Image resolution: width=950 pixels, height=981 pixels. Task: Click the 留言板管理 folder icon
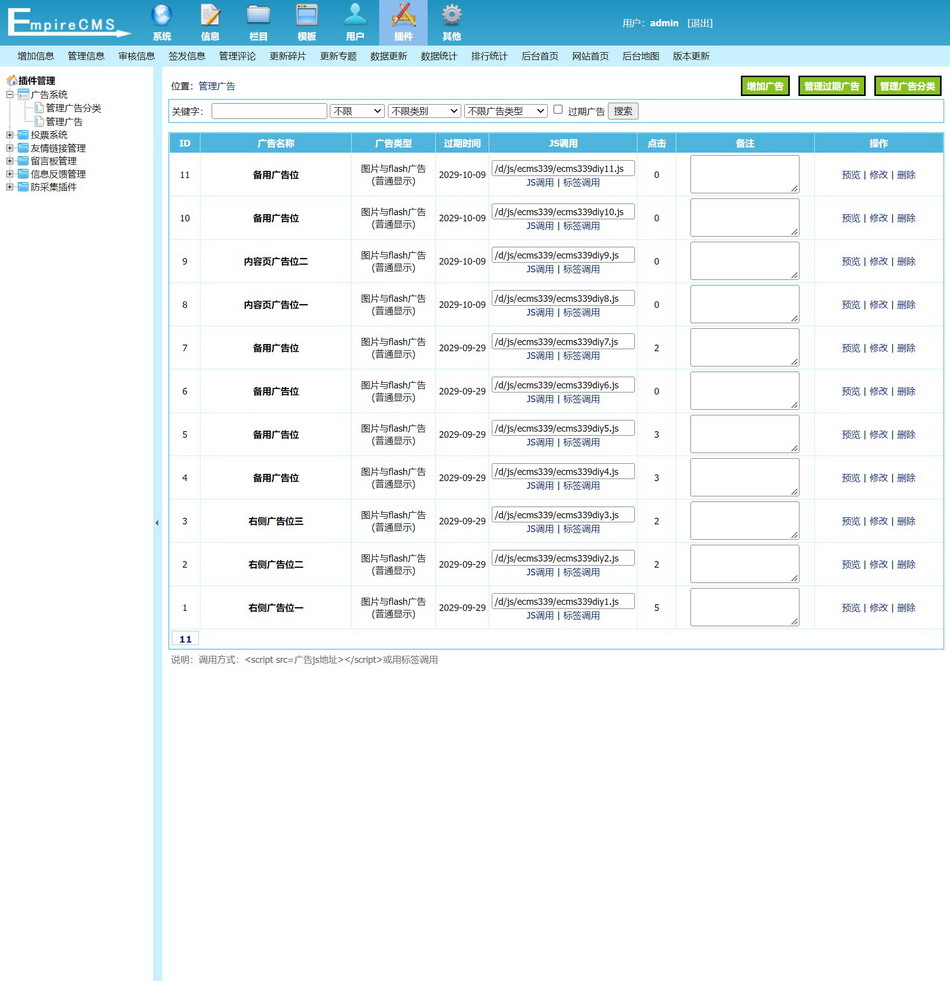point(24,161)
